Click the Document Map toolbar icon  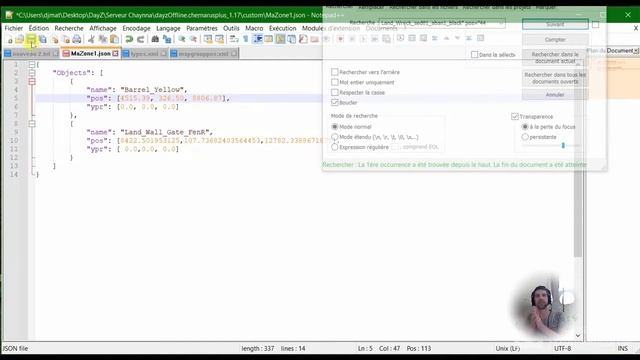click(280, 39)
